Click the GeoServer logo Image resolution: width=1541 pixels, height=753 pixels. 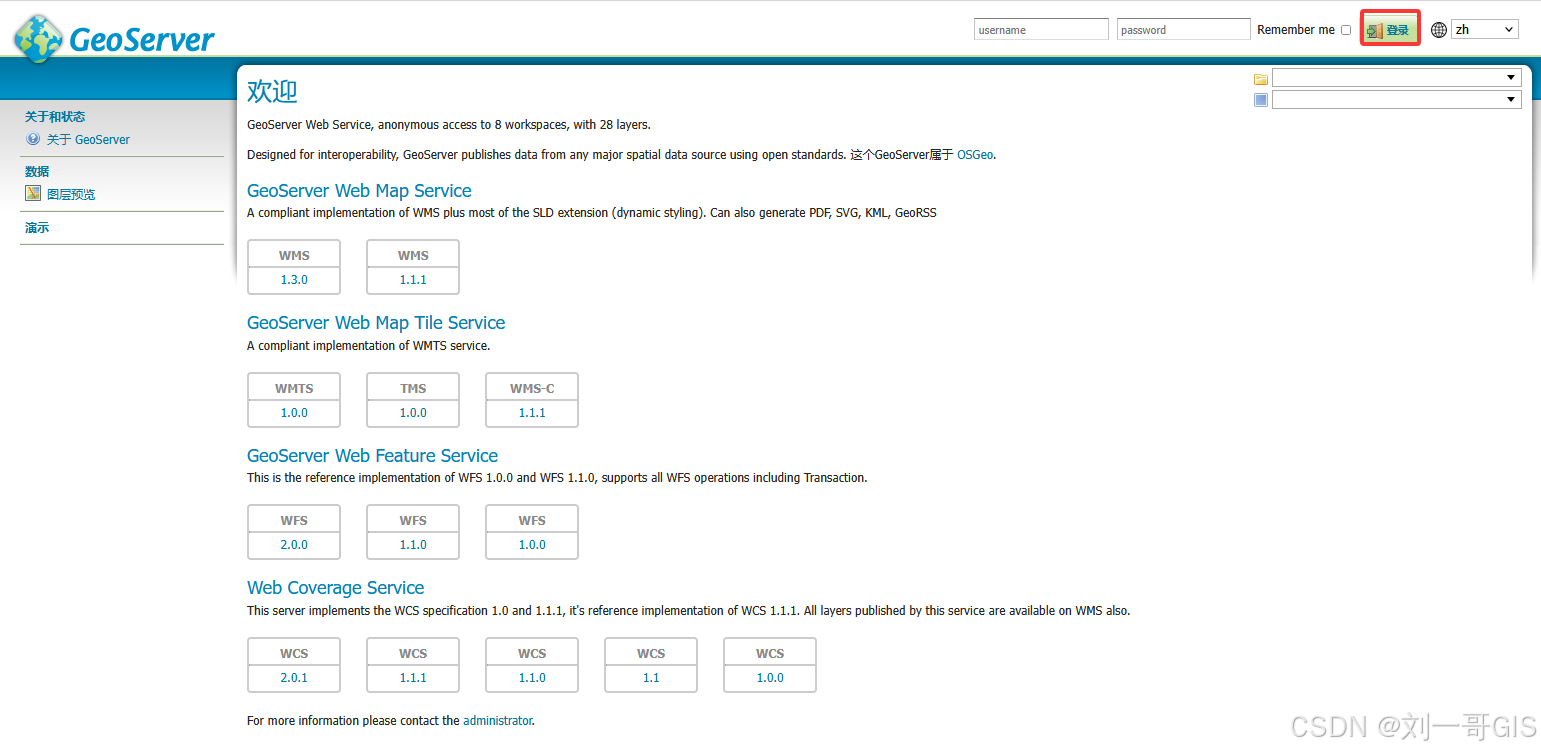(x=114, y=38)
